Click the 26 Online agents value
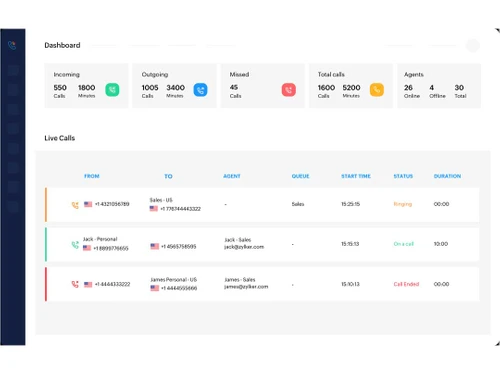 408,88
